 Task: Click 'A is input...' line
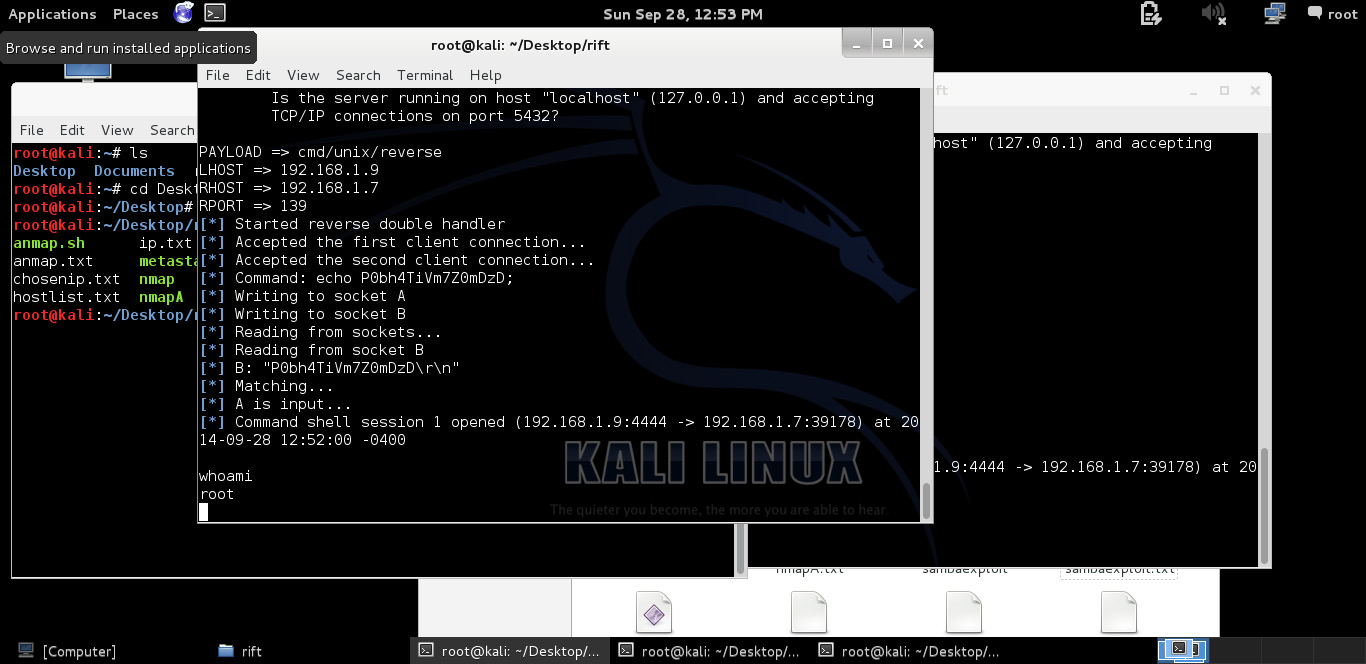(x=275, y=404)
